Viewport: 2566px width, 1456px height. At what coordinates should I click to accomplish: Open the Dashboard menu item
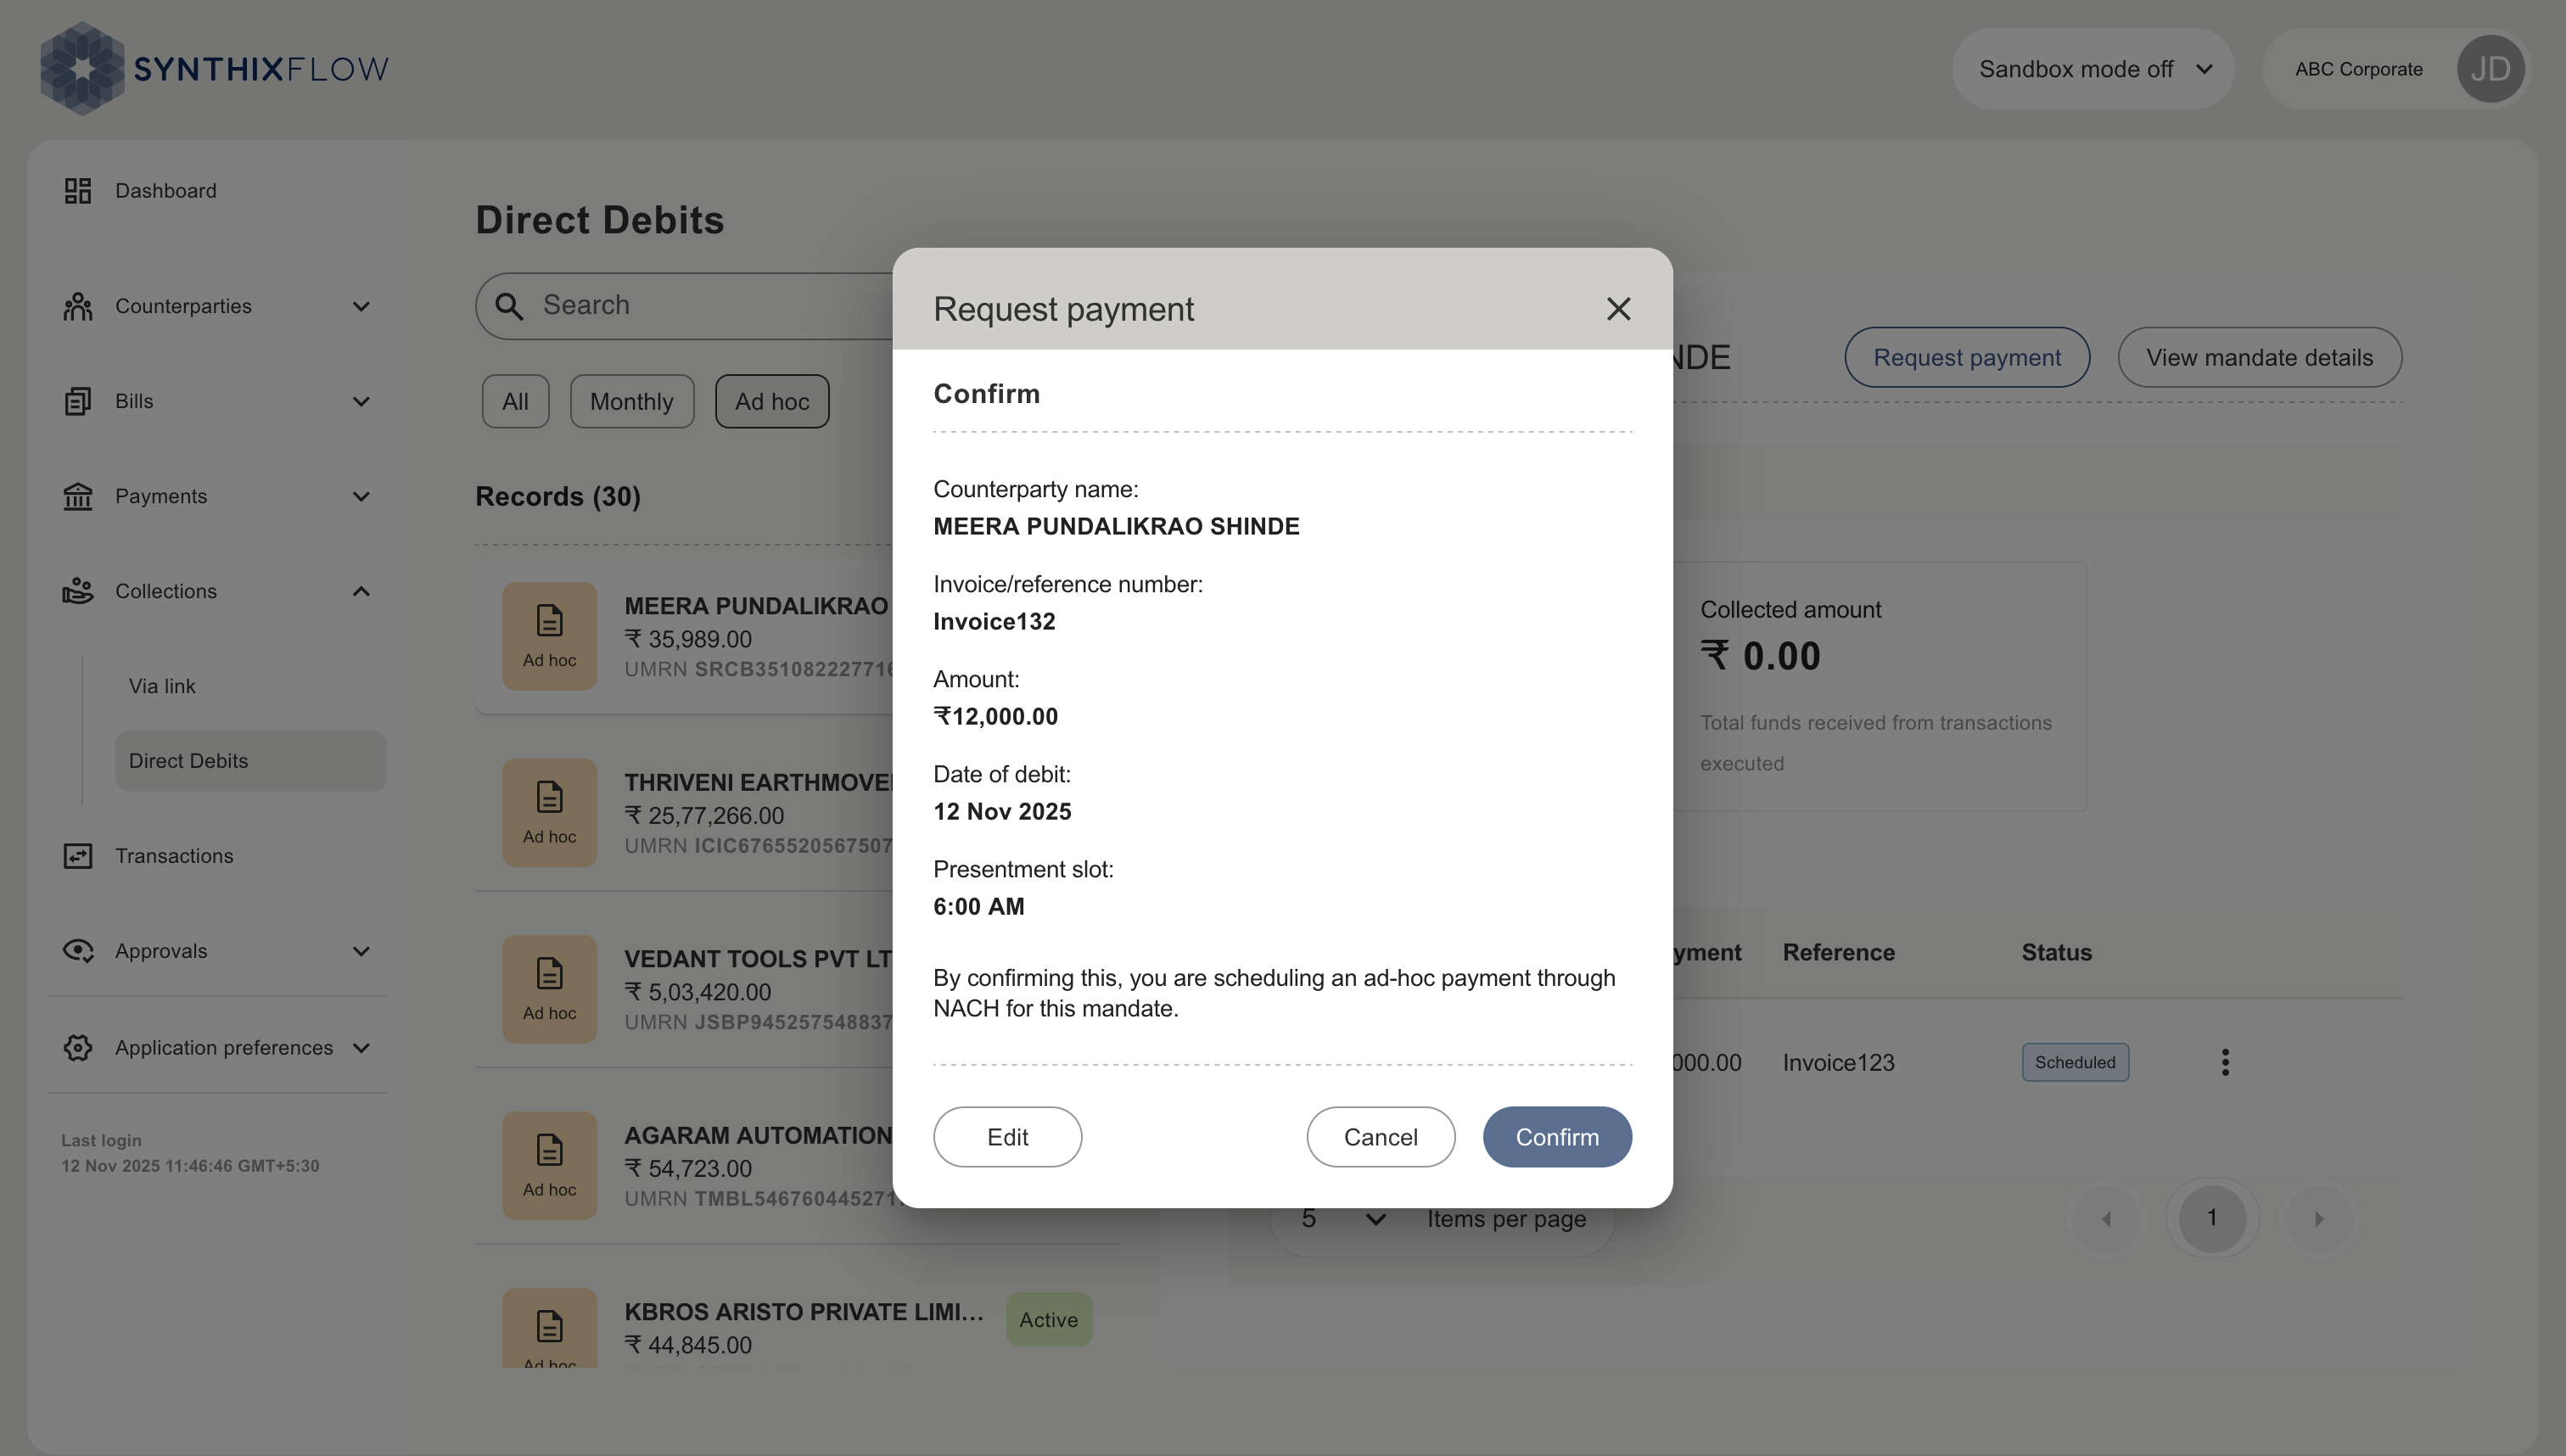[x=165, y=190]
